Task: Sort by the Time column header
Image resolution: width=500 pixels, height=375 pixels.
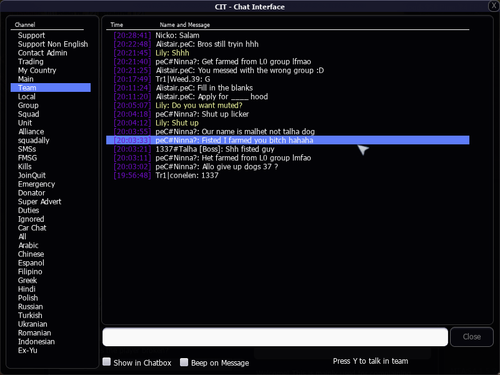Action: (x=117, y=25)
